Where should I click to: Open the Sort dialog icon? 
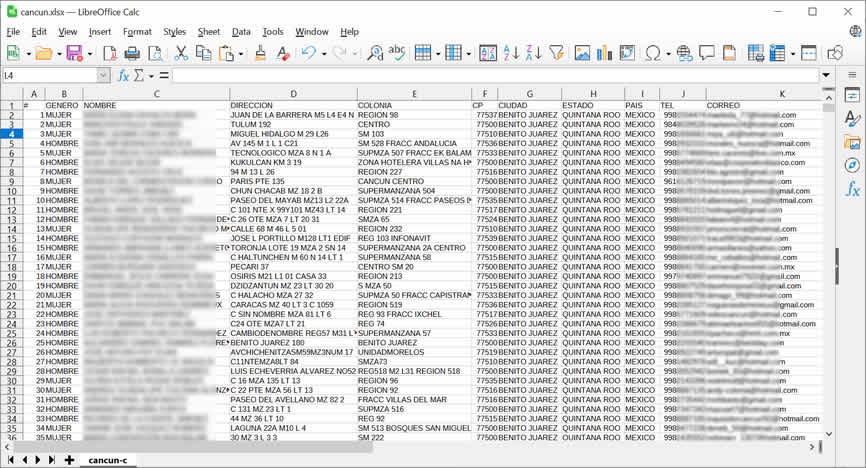[x=488, y=53]
